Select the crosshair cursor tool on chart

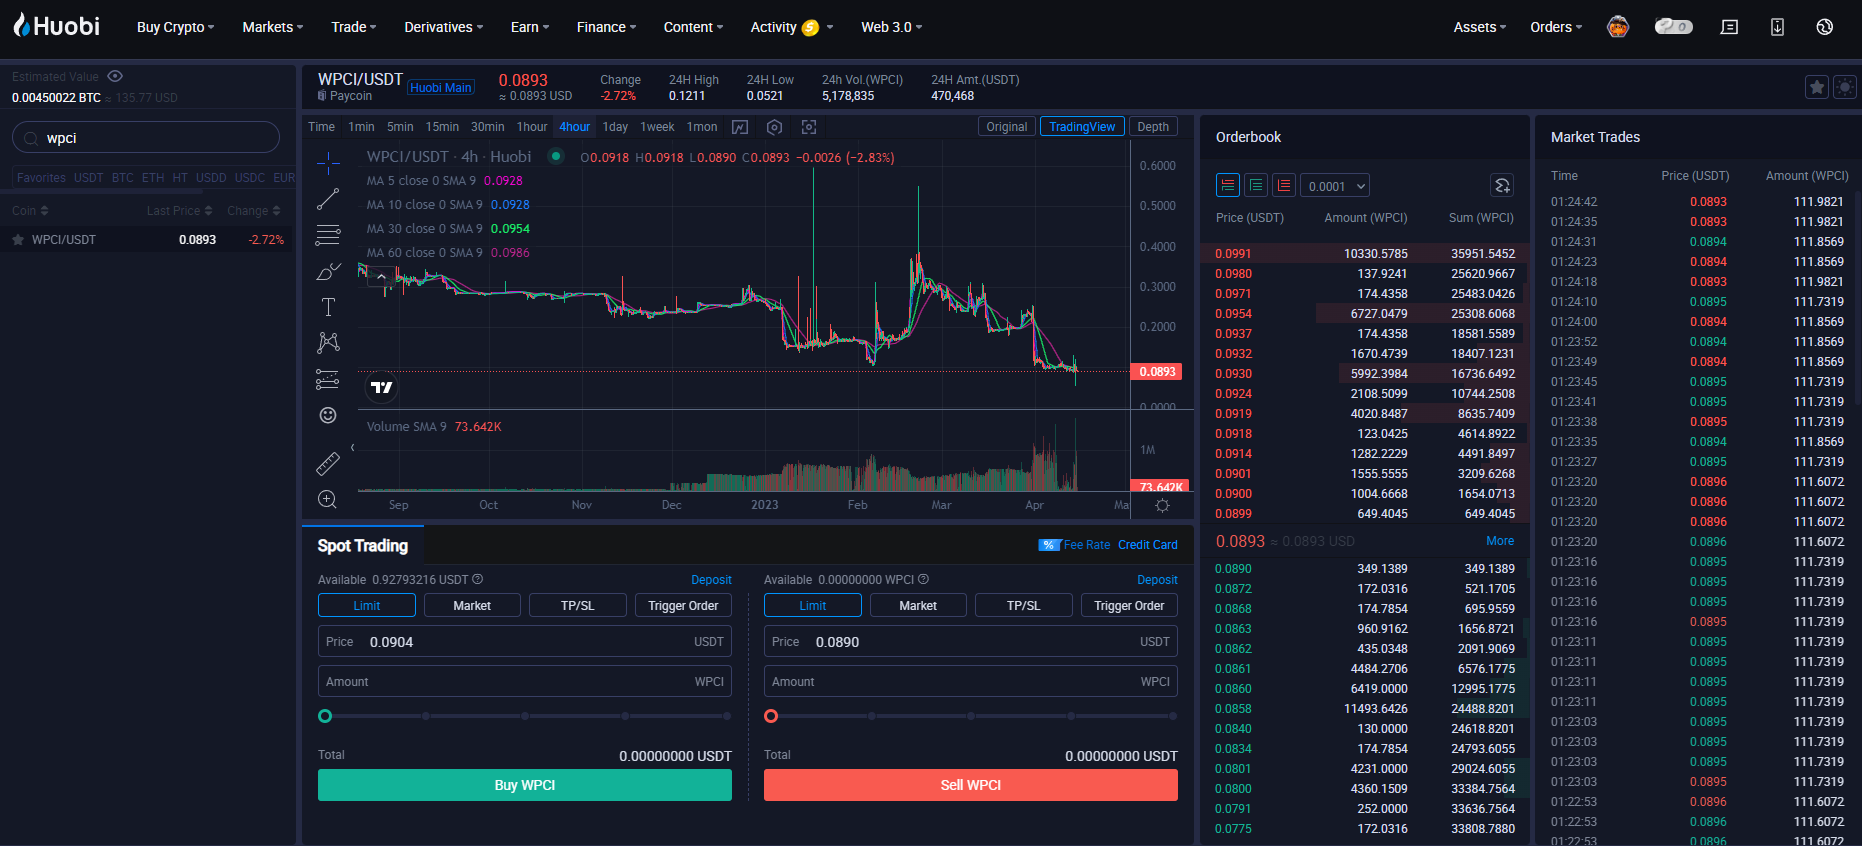328,163
